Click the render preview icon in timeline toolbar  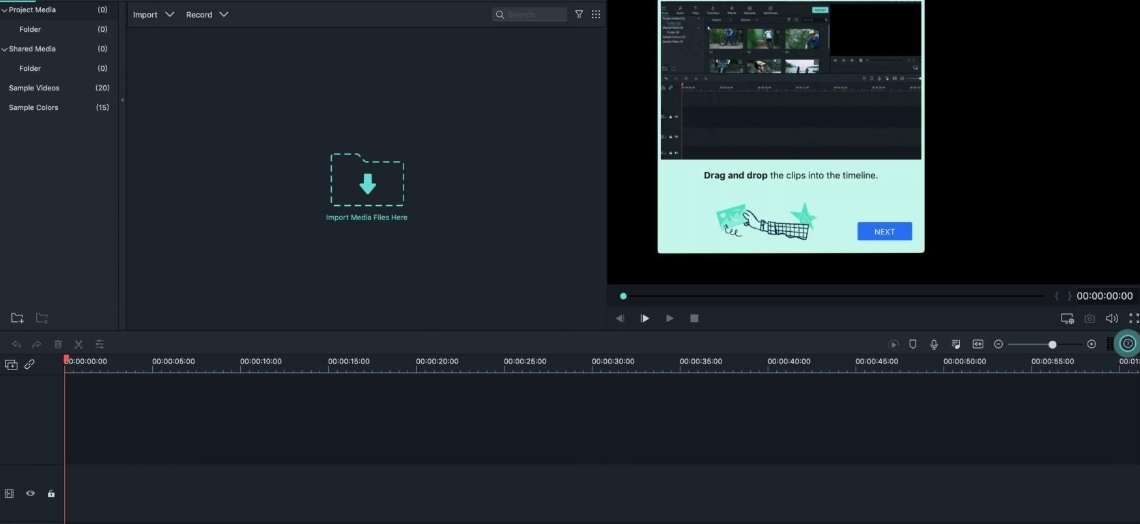point(894,344)
